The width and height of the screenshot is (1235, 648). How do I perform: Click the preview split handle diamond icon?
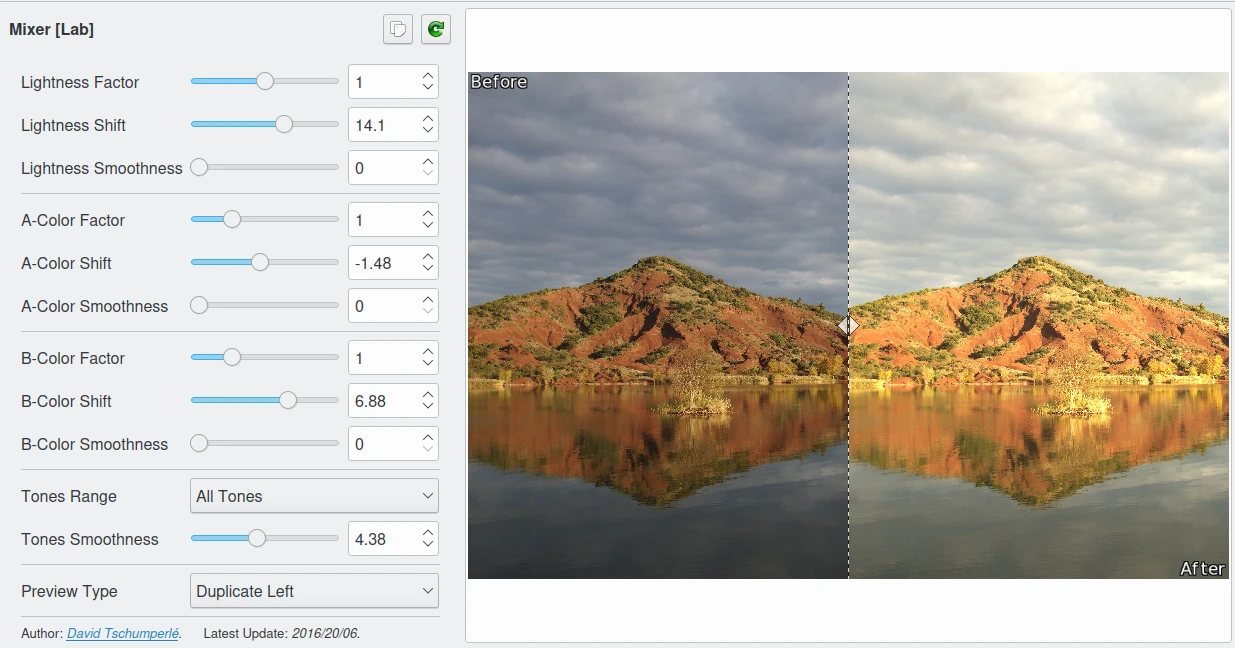coord(848,325)
